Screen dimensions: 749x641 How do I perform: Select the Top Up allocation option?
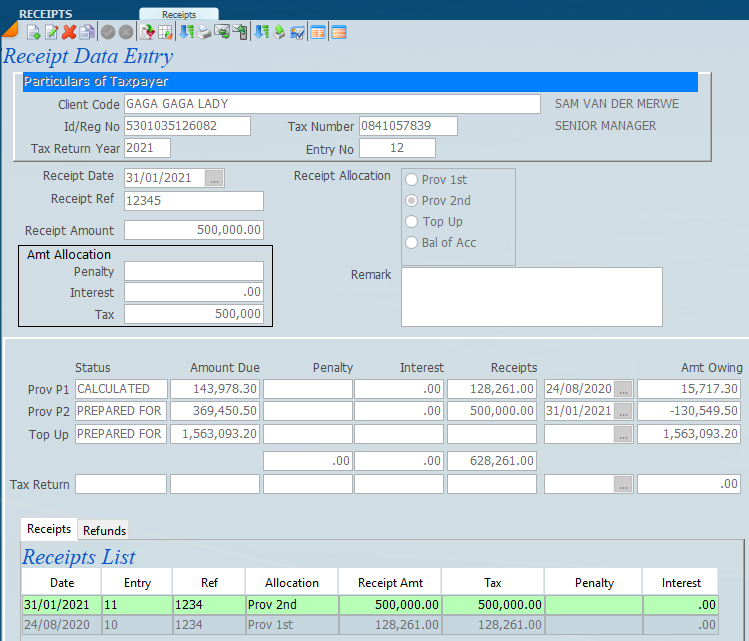[x=412, y=222]
